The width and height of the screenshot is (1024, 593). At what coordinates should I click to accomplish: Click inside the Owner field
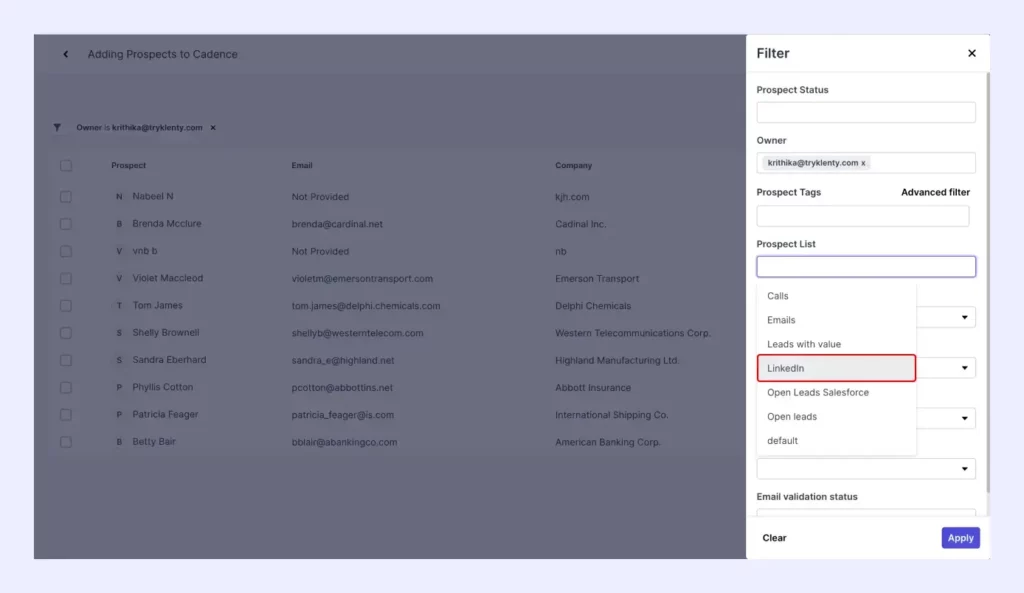click(x=866, y=163)
